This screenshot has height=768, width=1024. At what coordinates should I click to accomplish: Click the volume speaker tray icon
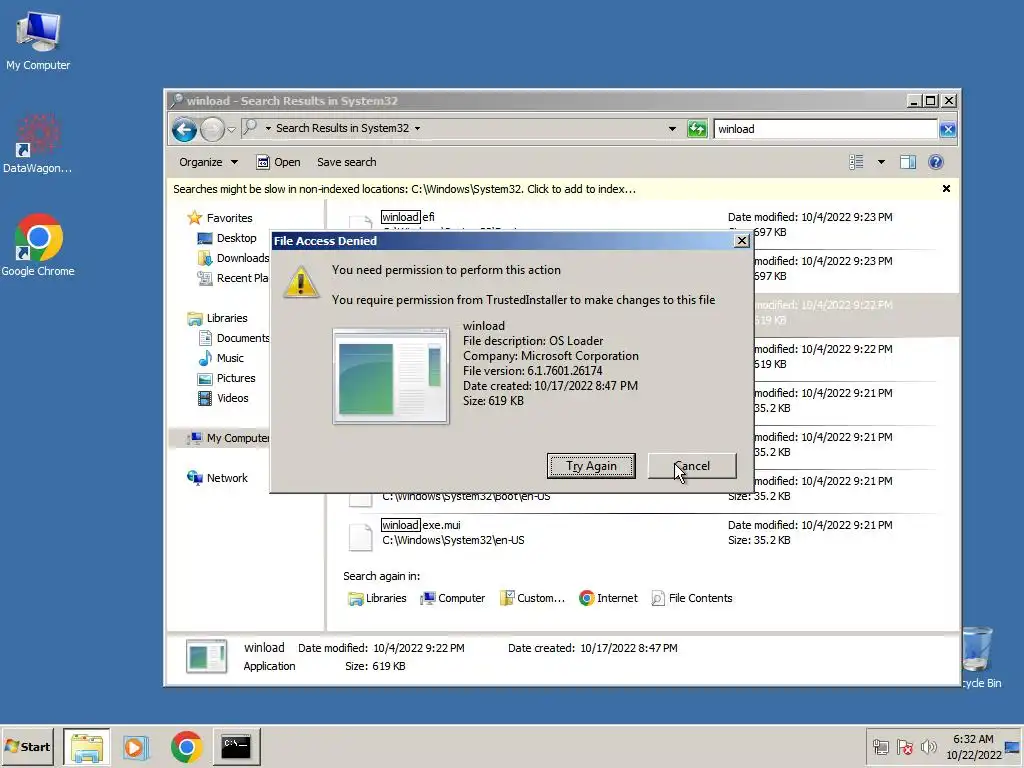pyautogui.click(x=928, y=747)
